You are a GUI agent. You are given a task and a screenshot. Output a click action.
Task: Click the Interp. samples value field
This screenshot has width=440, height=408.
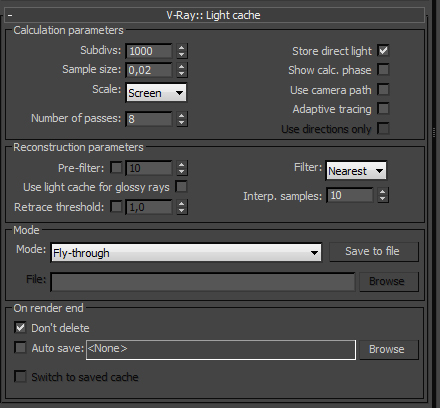coord(350,195)
